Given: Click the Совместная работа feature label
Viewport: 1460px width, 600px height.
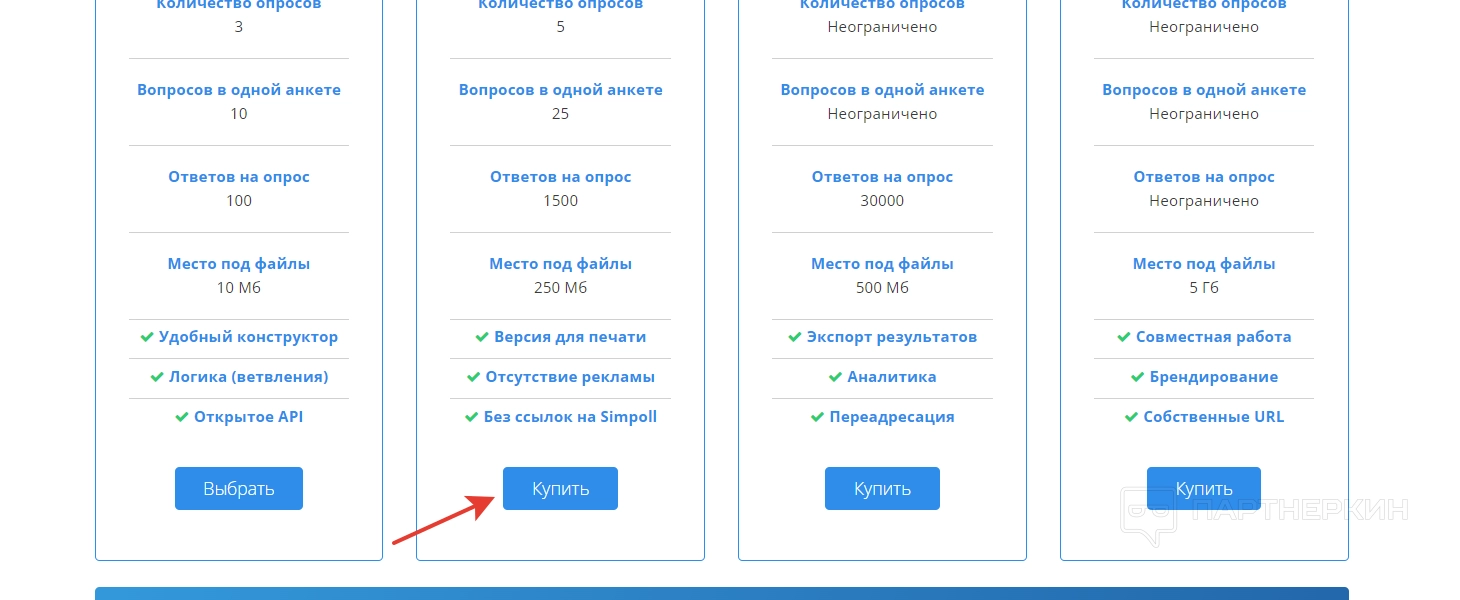Looking at the screenshot, I should (1213, 337).
